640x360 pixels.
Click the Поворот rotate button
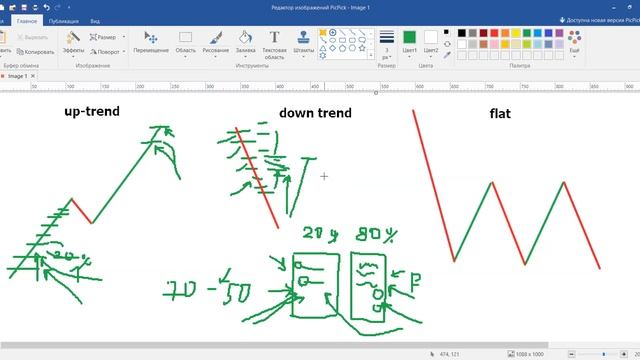104,52
